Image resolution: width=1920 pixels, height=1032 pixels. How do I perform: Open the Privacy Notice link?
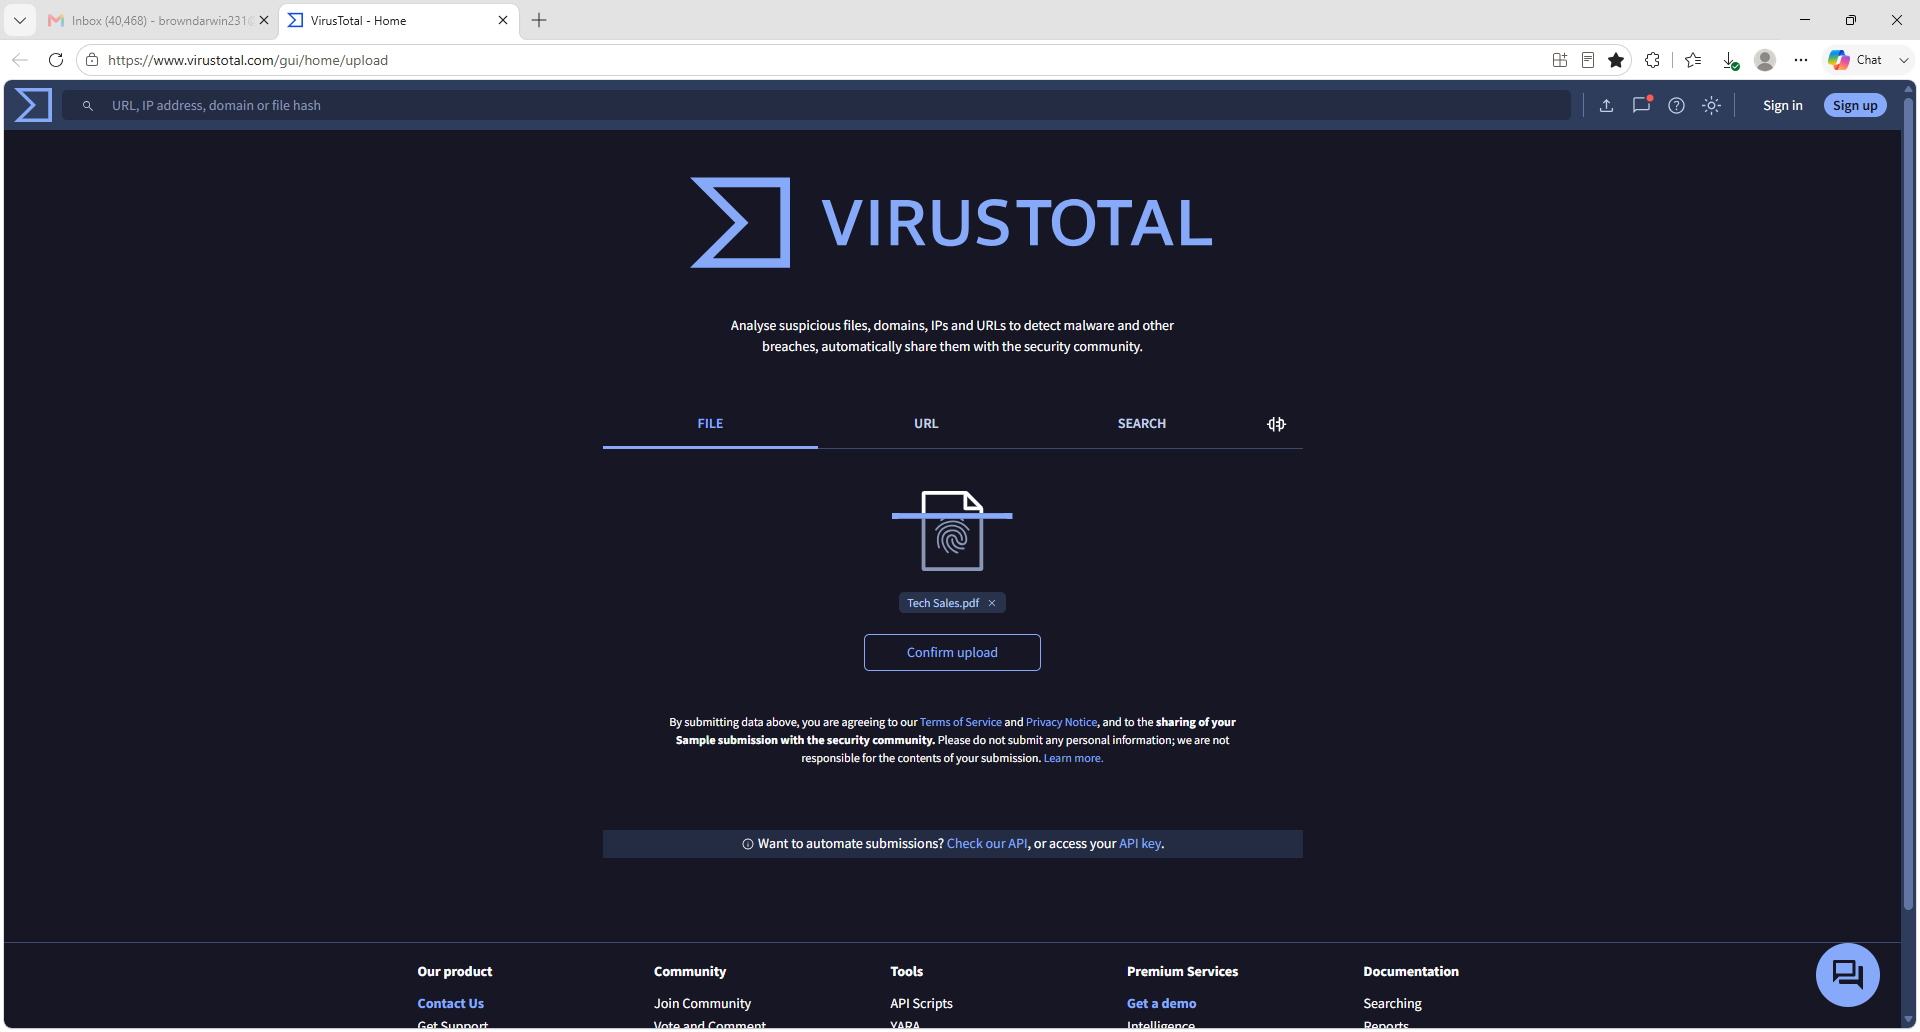pos(1061,722)
